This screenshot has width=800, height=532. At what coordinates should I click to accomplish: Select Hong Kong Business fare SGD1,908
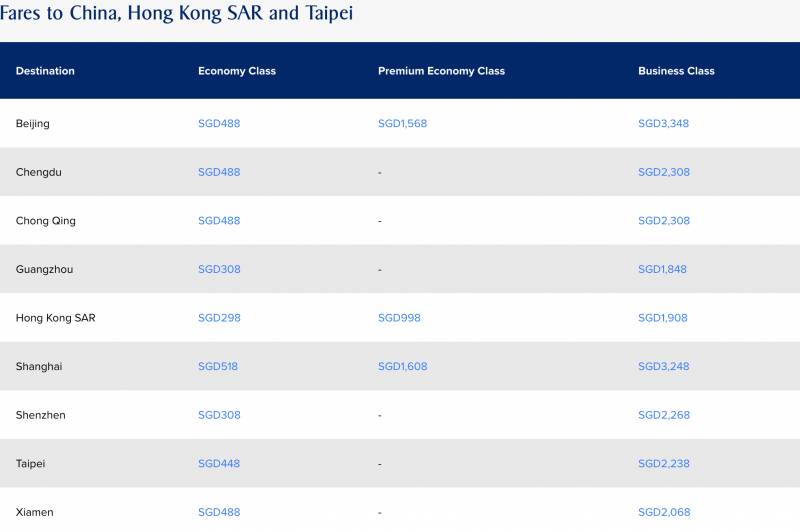(662, 318)
